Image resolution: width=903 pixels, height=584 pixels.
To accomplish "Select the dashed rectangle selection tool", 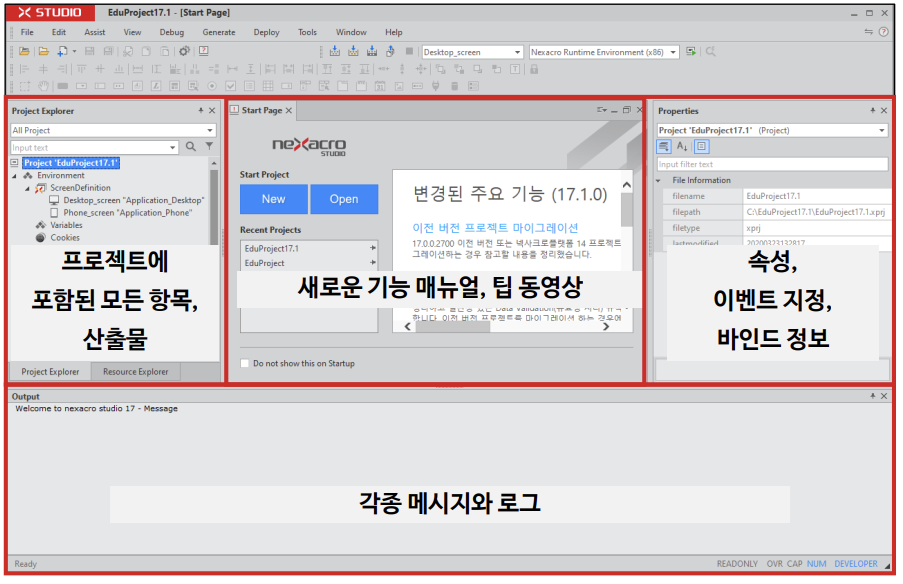I will coord(25,86).
